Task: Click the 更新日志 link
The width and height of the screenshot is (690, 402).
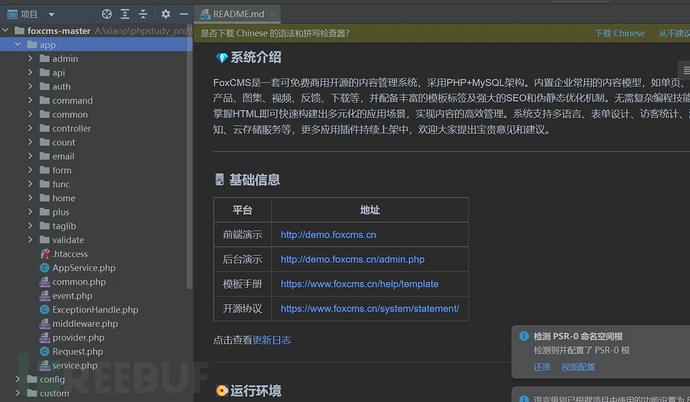Action: tap(271, 340)
